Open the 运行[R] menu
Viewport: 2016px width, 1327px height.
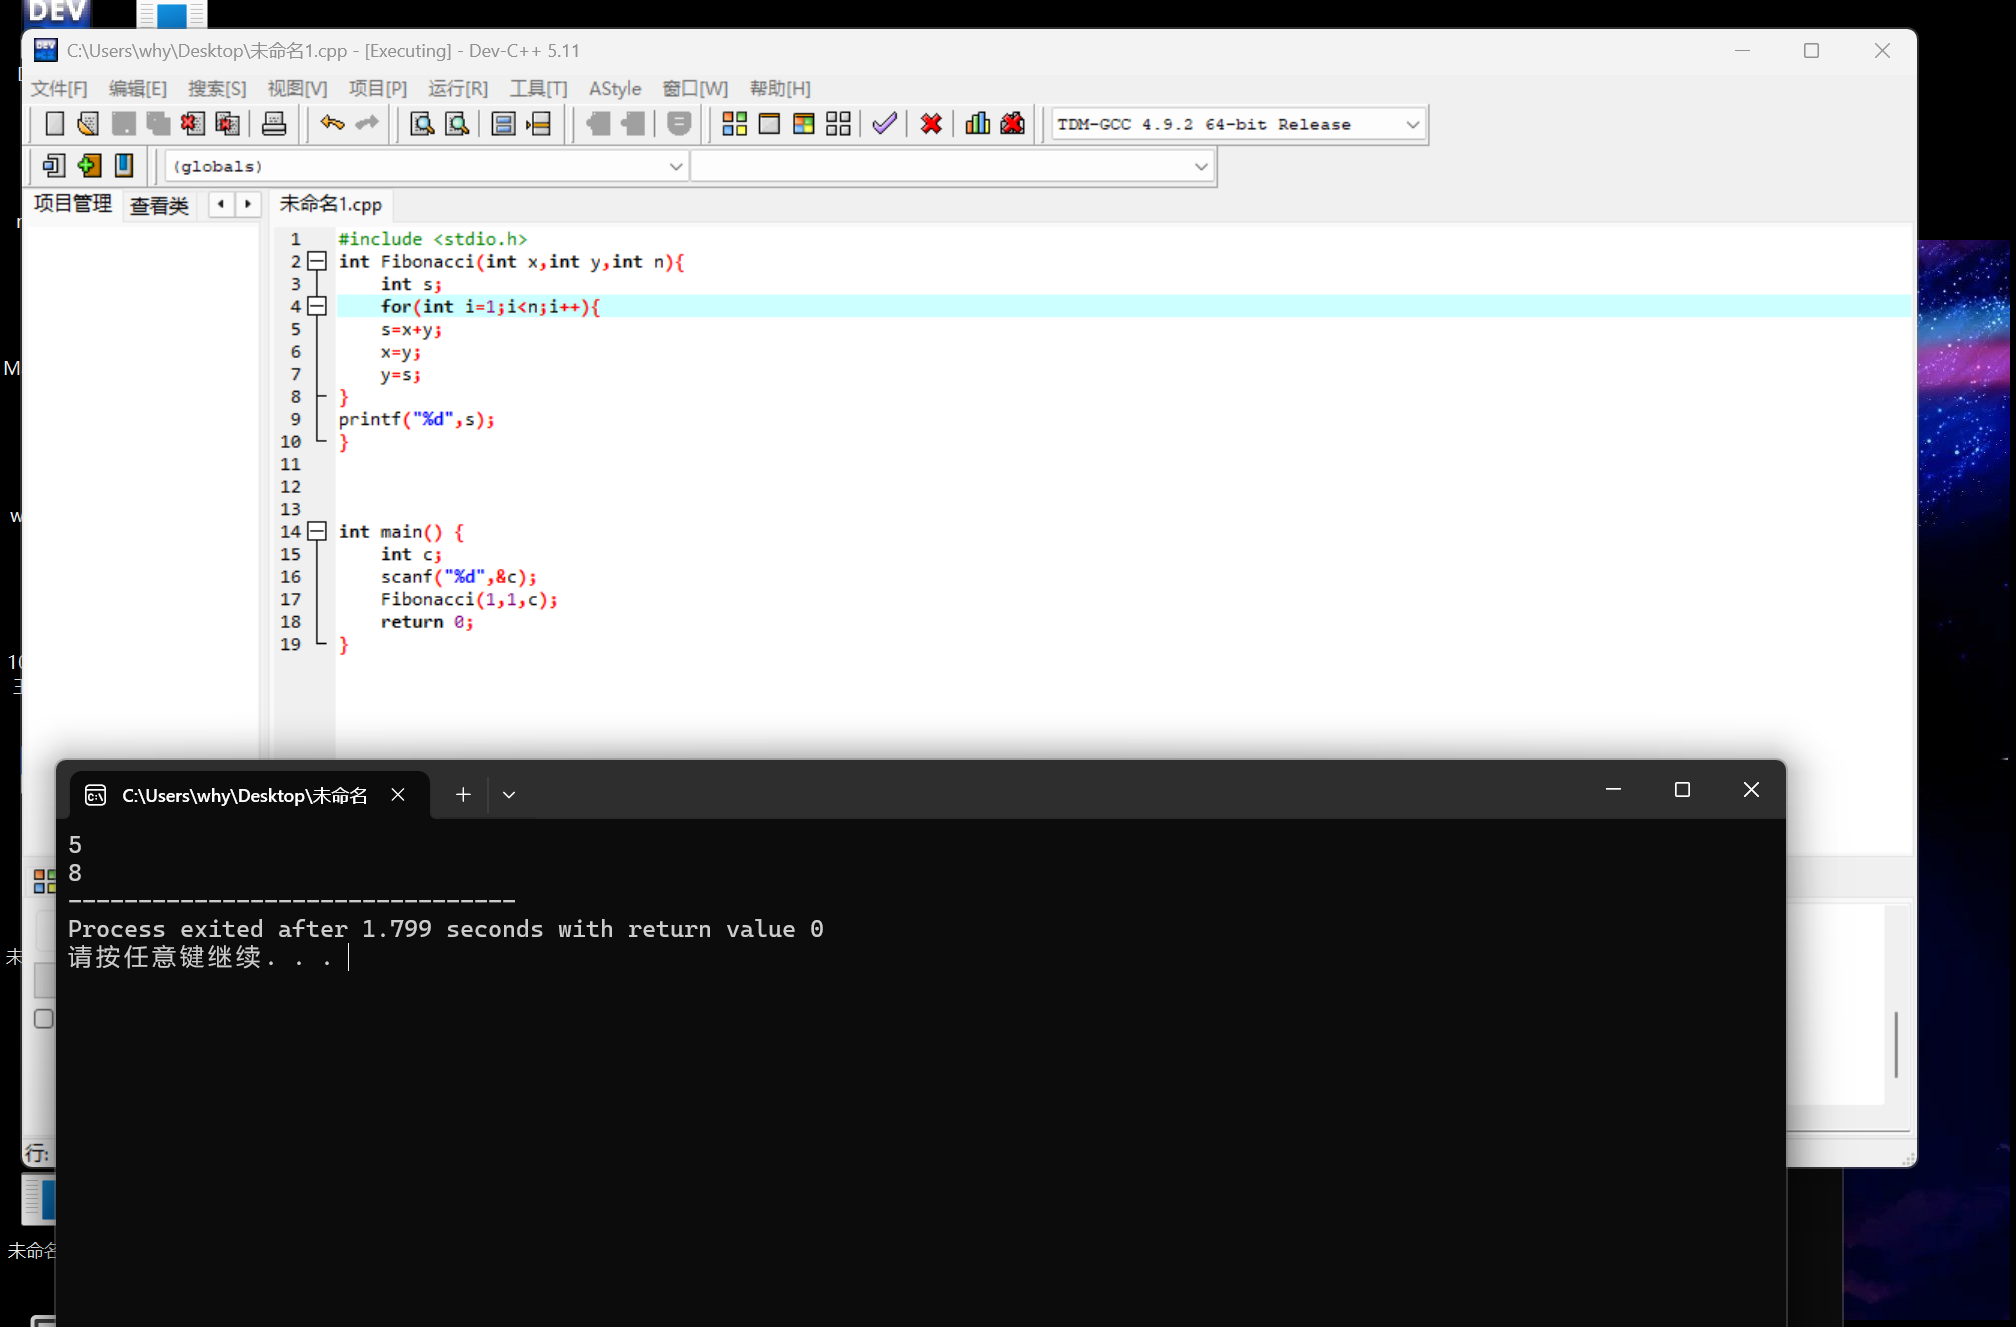pos(457,89)
